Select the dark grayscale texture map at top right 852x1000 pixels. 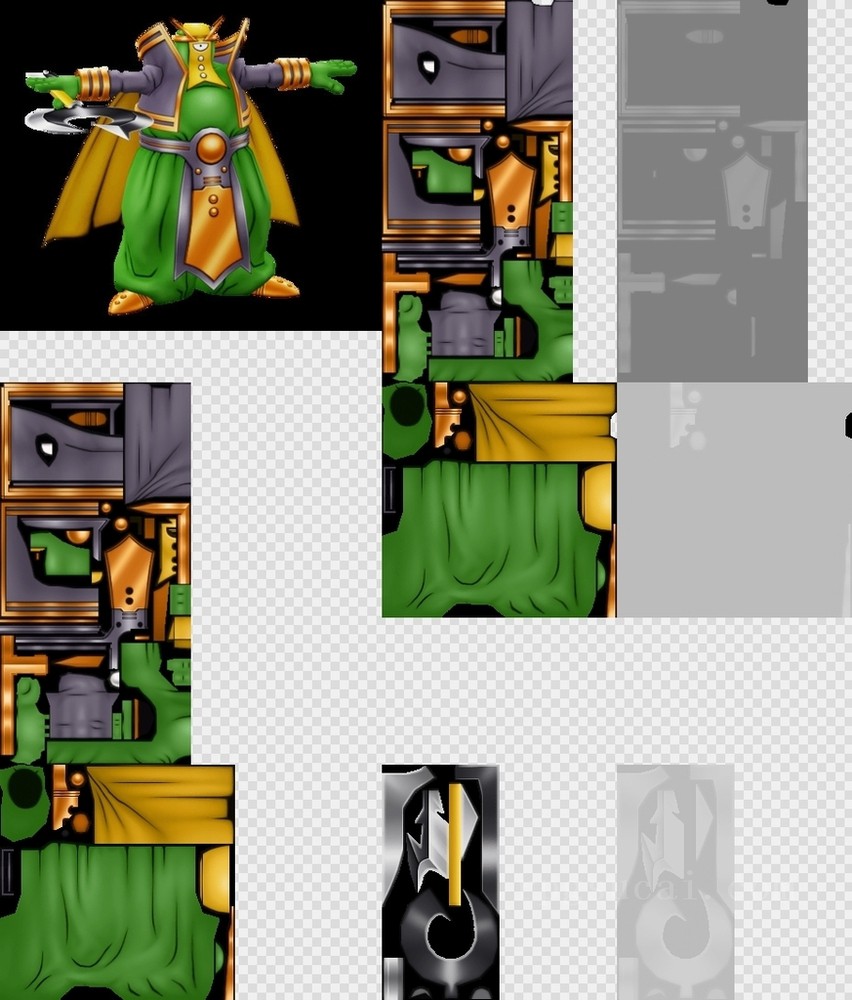712,190
